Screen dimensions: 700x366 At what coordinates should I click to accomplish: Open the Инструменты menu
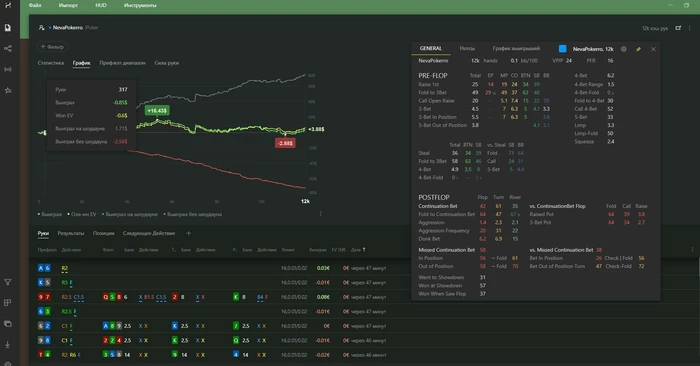click(140, 5)
